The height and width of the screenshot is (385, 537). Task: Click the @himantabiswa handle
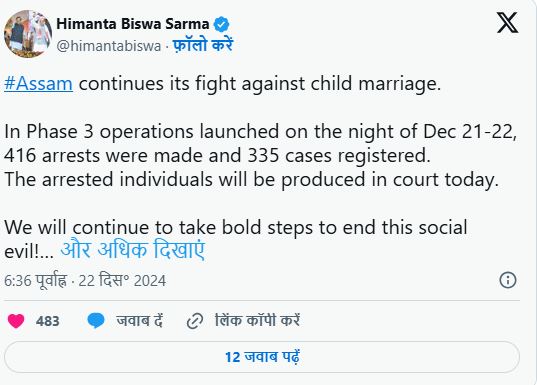pyautogui.click(x=109, y=46)
